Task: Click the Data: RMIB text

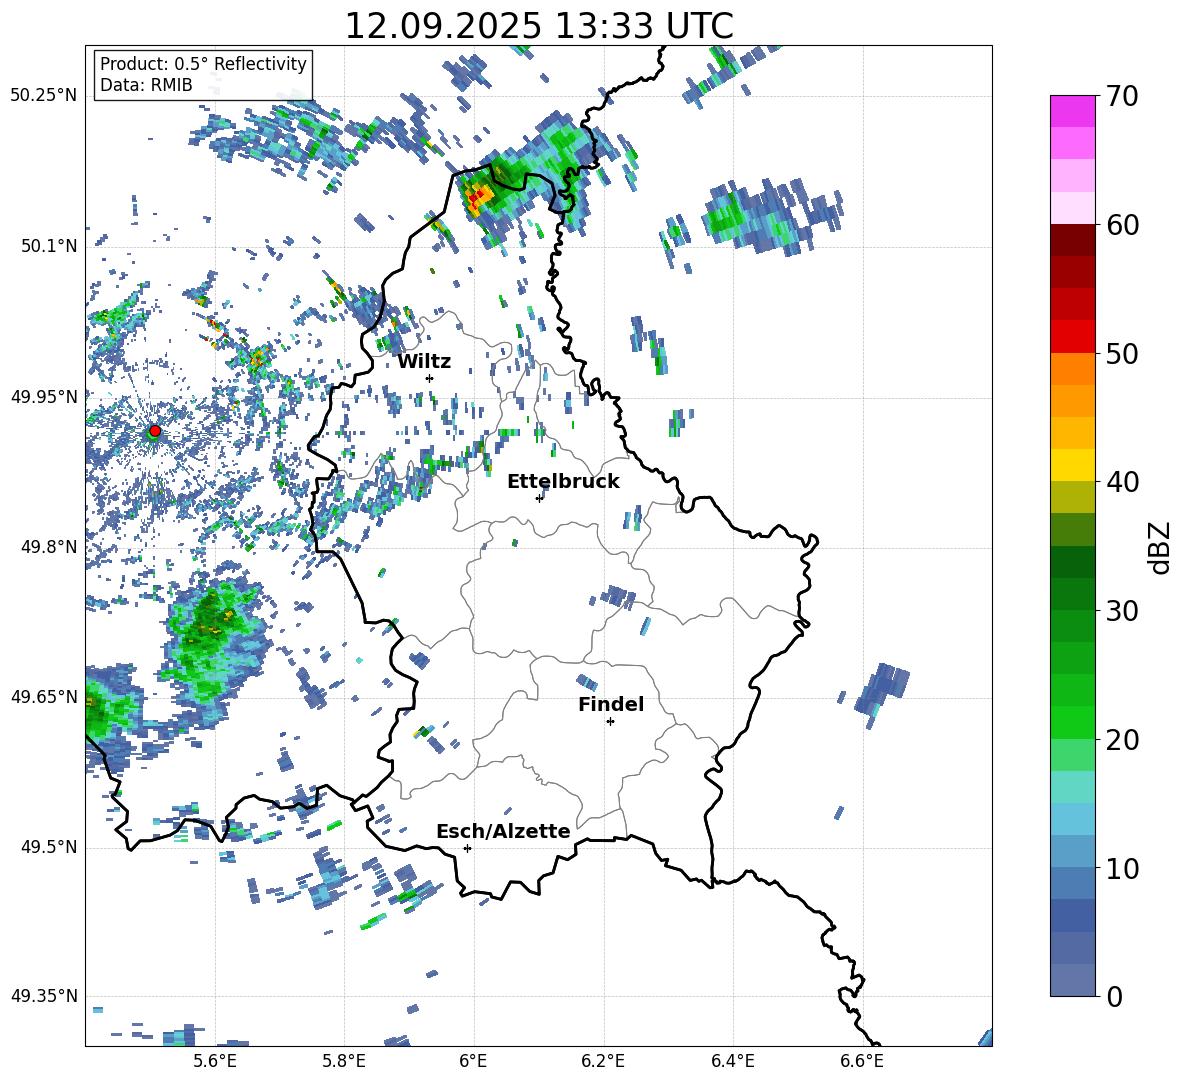Action: coord(146,85)
